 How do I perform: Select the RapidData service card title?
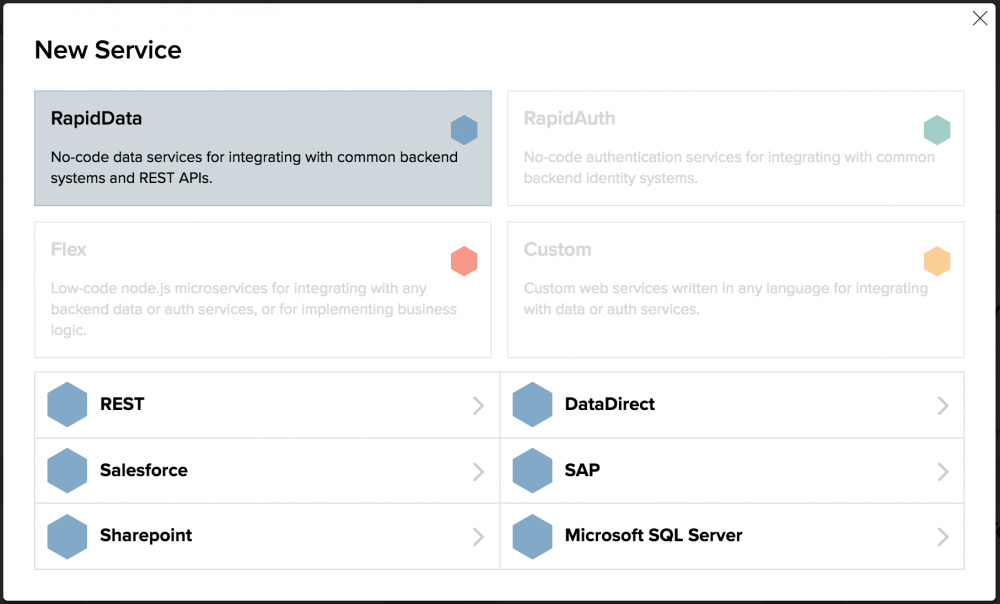(x=97, y=118)
